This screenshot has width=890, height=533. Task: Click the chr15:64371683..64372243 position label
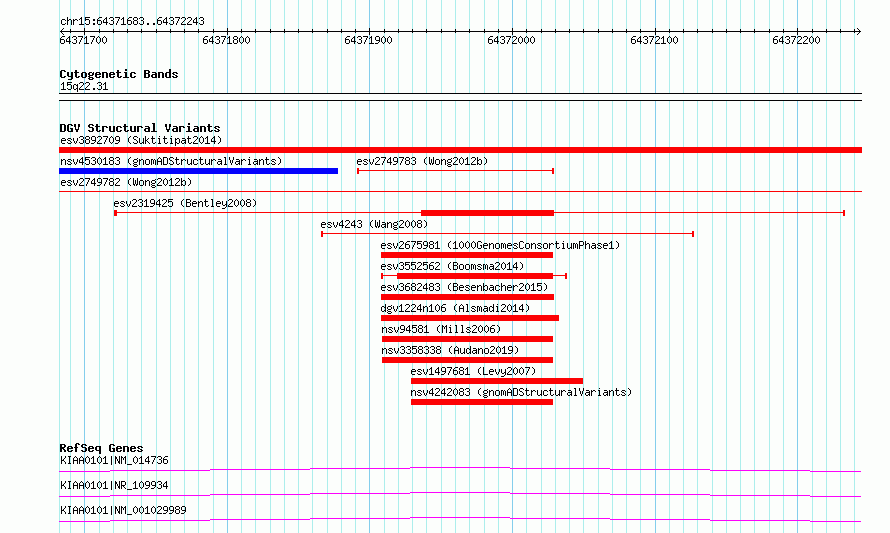pos(132,22)
